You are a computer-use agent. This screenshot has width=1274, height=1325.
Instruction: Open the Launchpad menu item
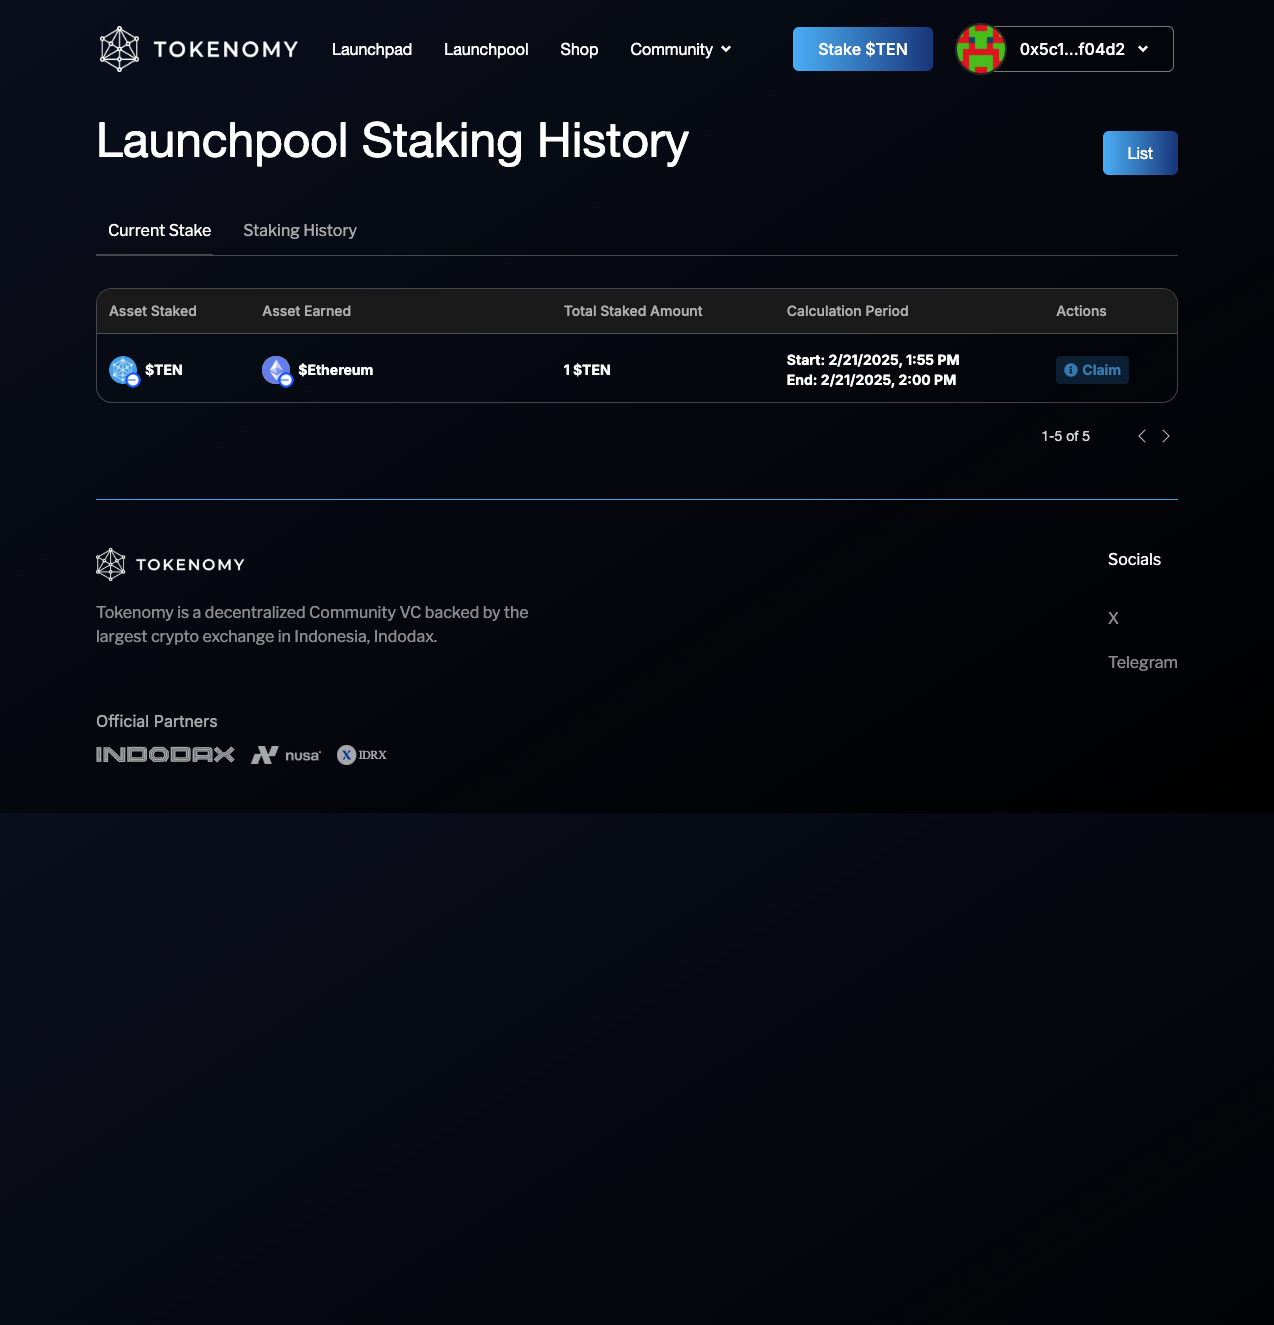(x=372, y=49)
